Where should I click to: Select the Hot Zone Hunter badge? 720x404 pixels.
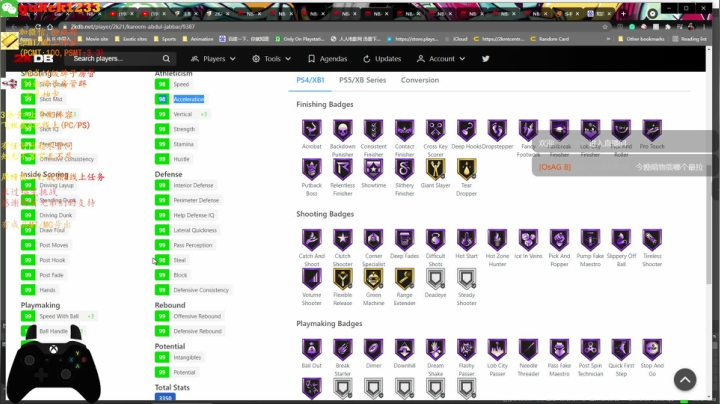497,240
